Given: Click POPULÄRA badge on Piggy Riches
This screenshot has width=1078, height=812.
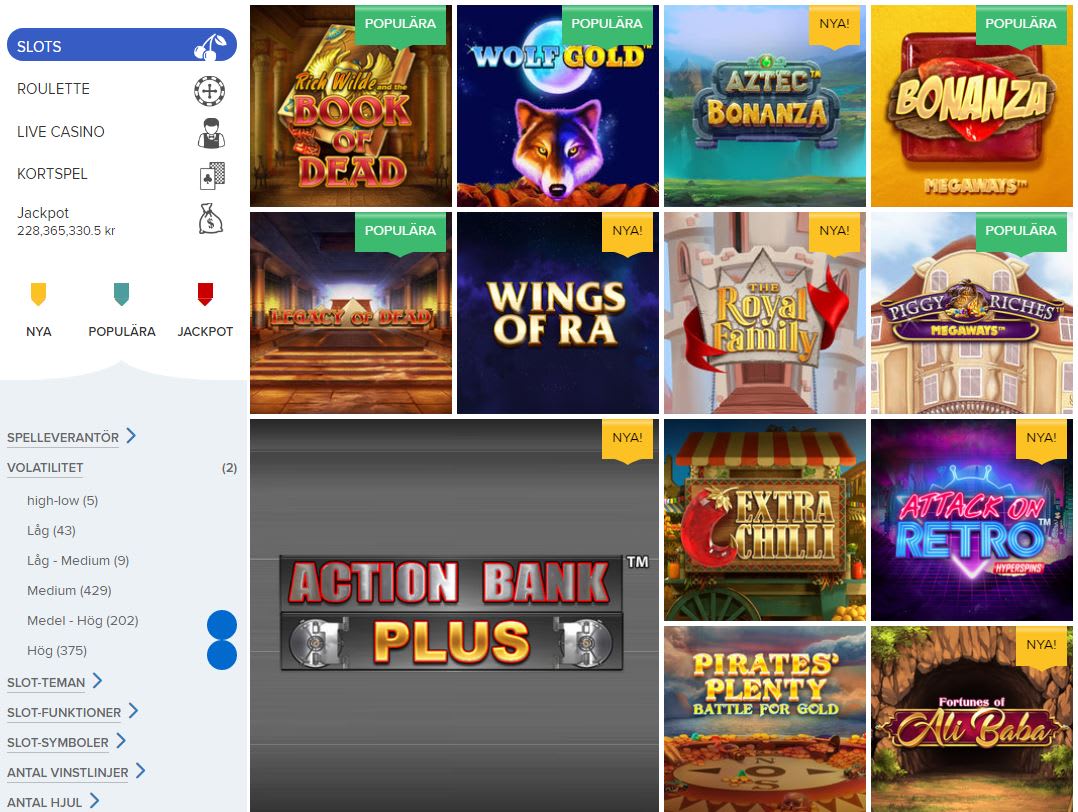Looking at the screenshot, I should [x=1021, y=233].
